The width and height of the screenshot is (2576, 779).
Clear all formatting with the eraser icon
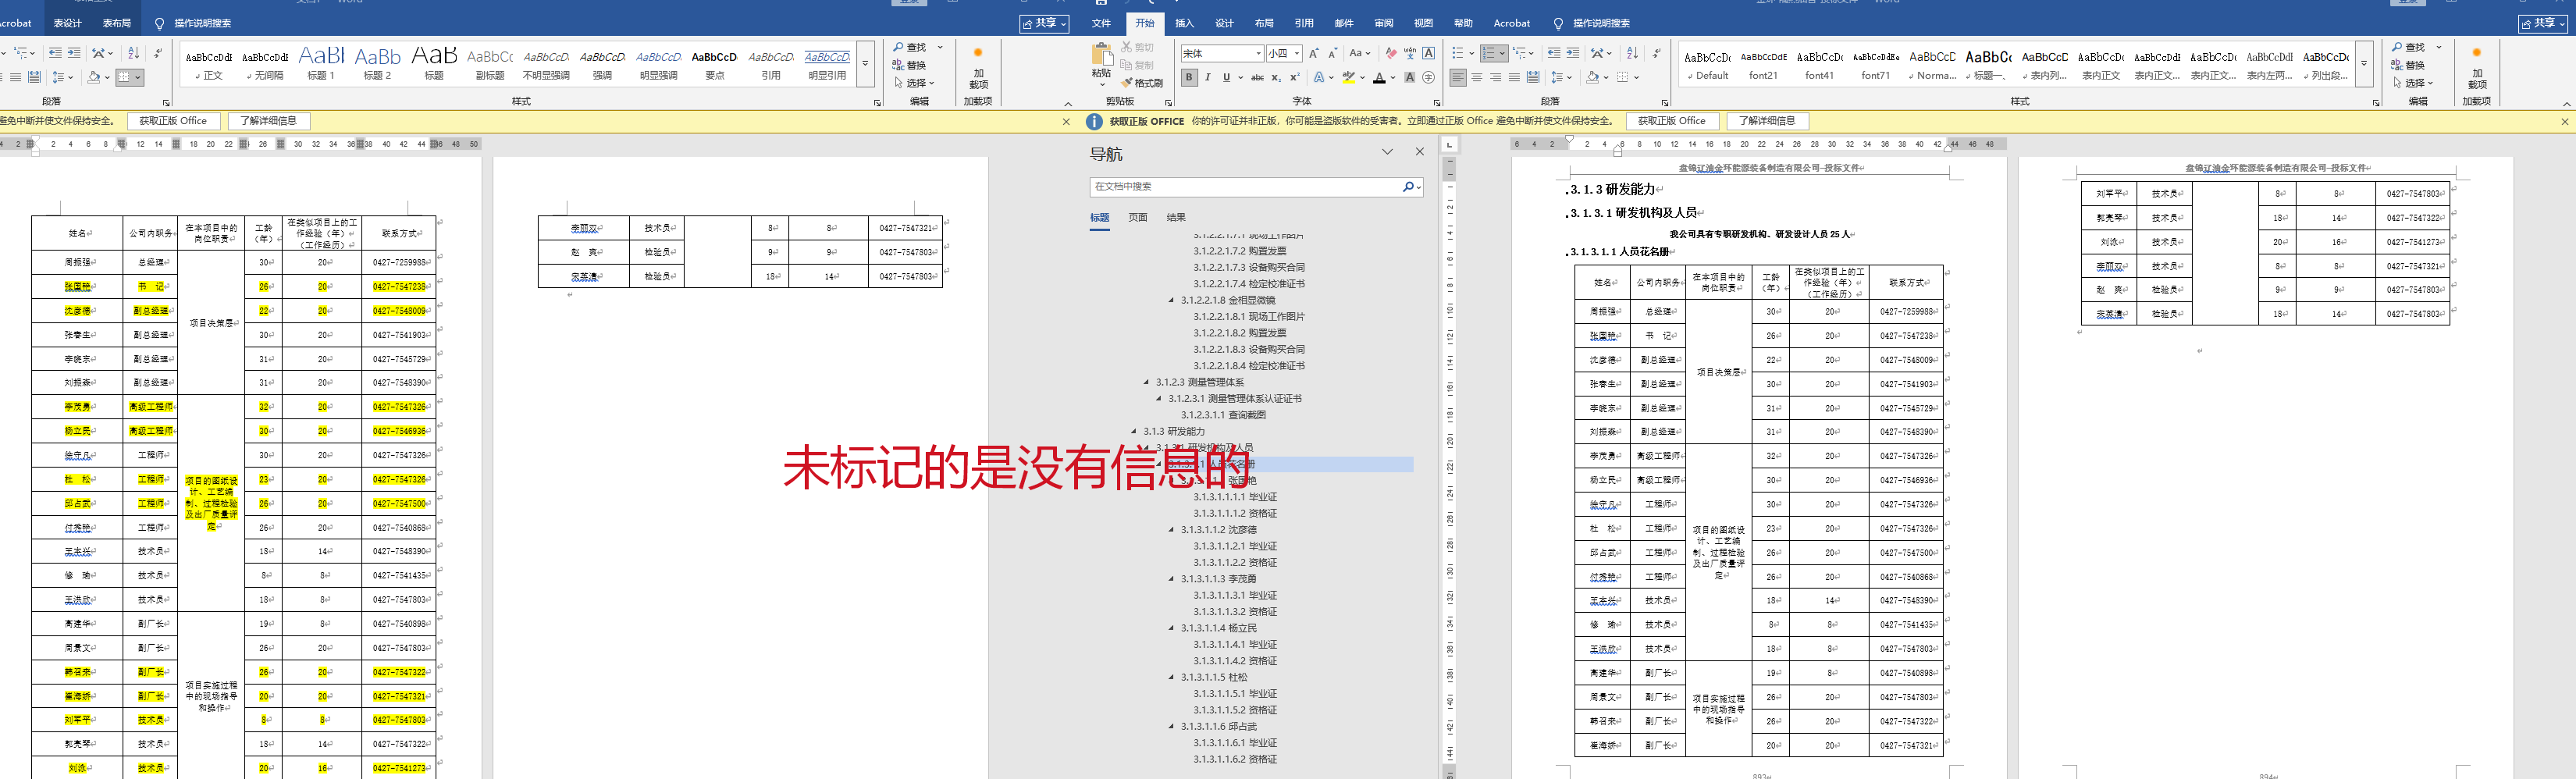tap(1391, 53)
